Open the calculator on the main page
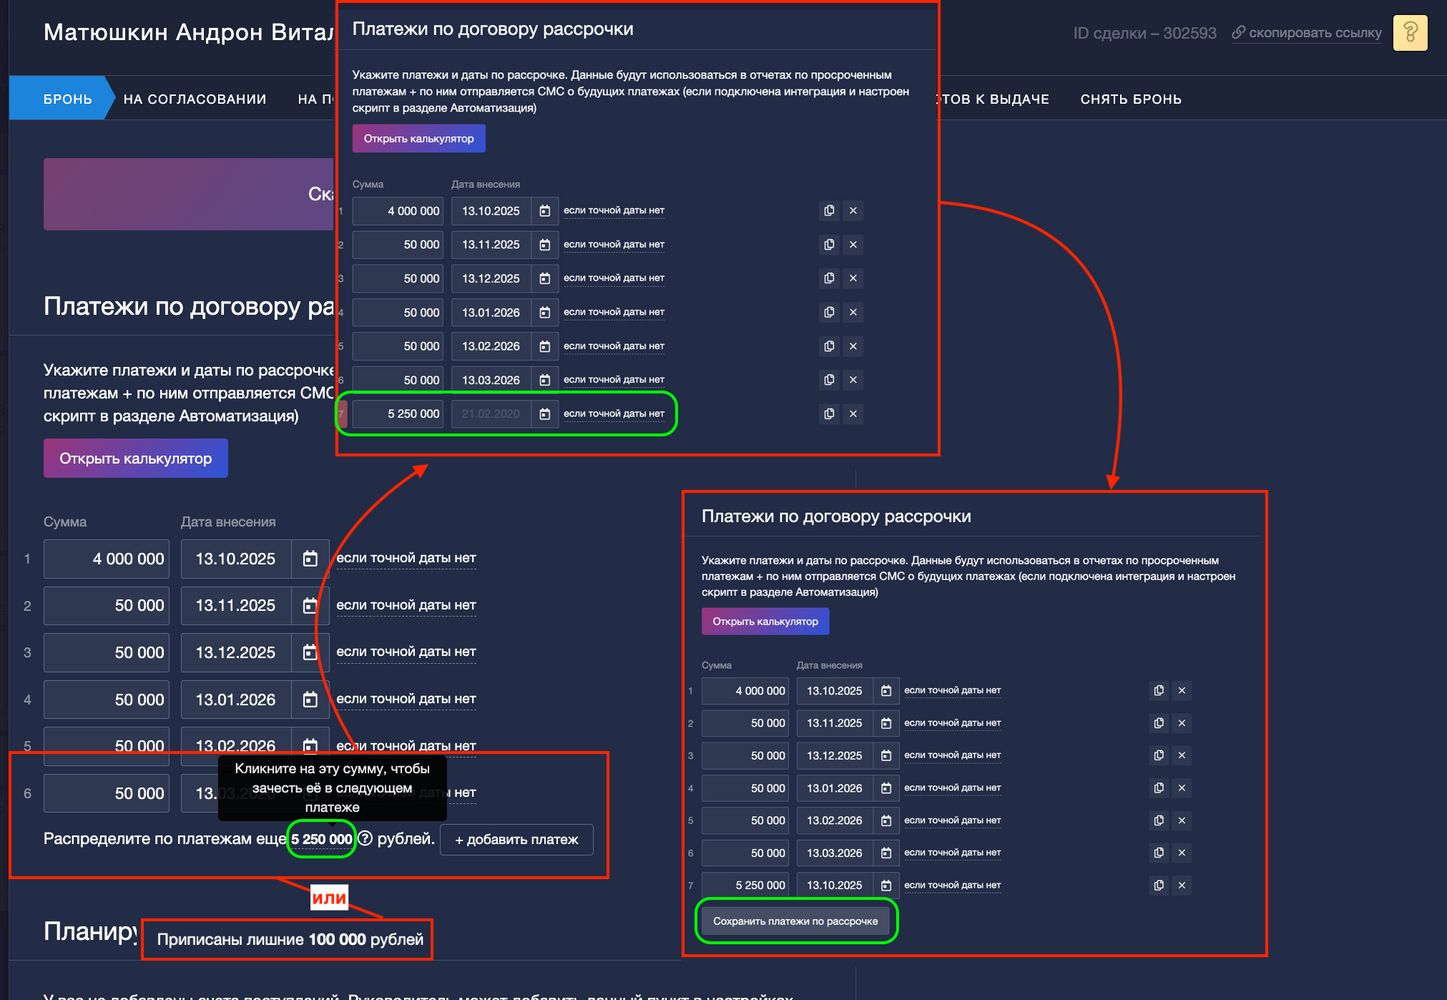1447x1000 pixels. pyautogui.click(x=135, y=458)
